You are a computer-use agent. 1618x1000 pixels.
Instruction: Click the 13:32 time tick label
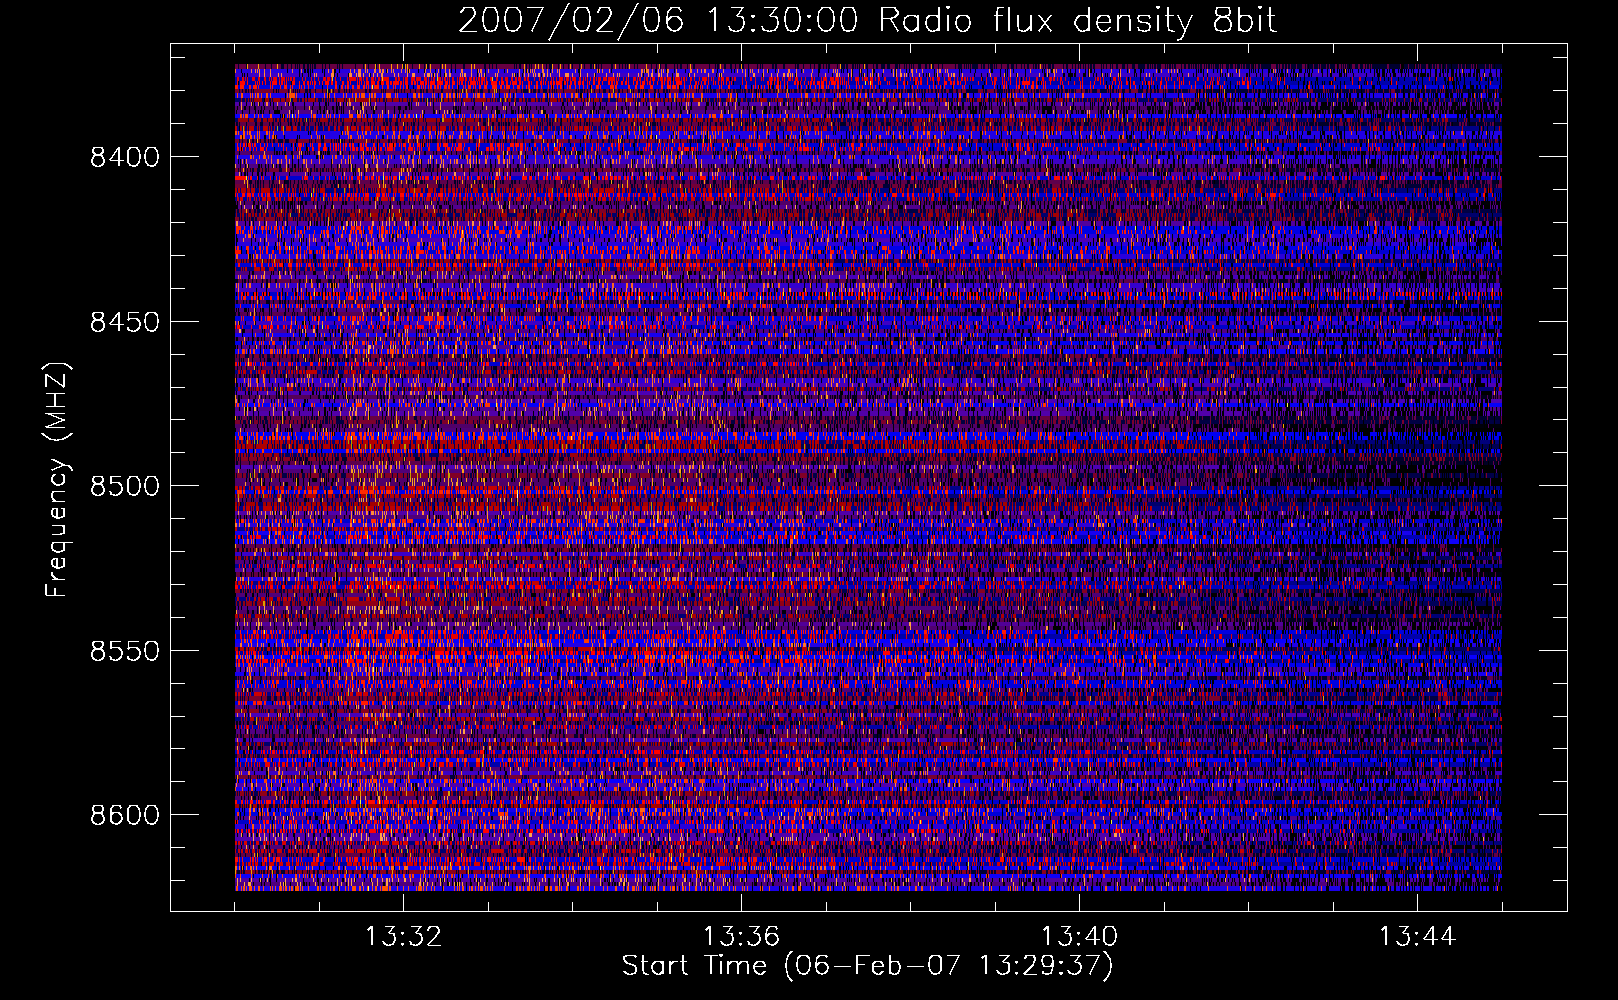403,937
